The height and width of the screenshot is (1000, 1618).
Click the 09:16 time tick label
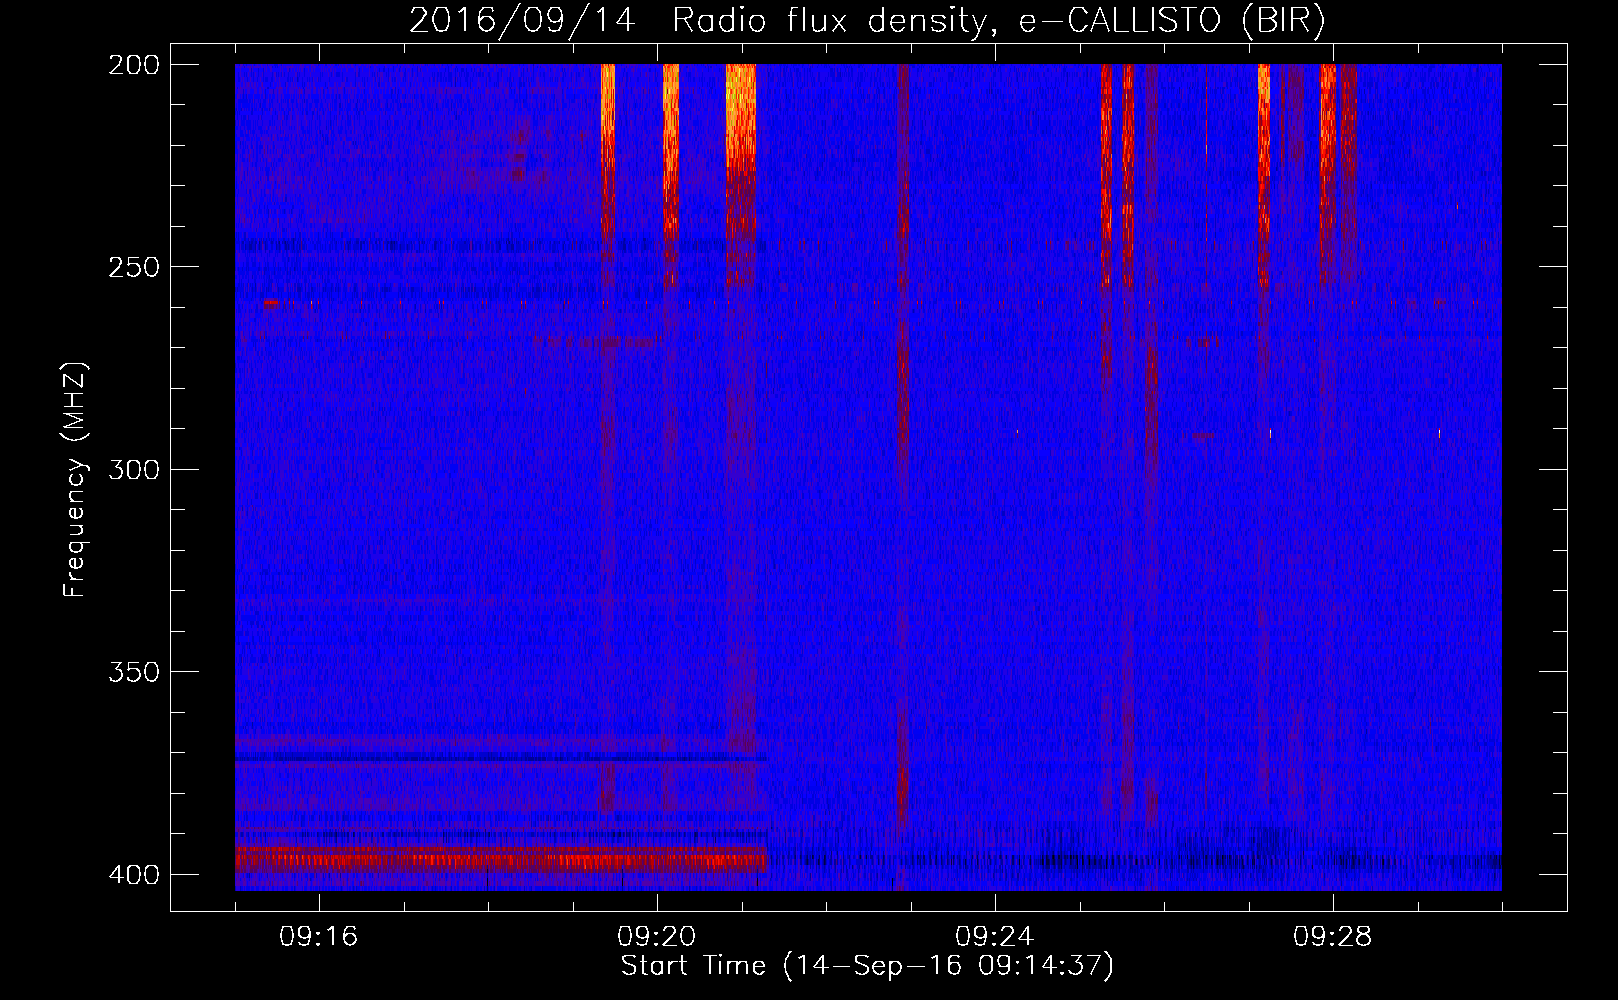pyautogui.click(x=318, y=937)
